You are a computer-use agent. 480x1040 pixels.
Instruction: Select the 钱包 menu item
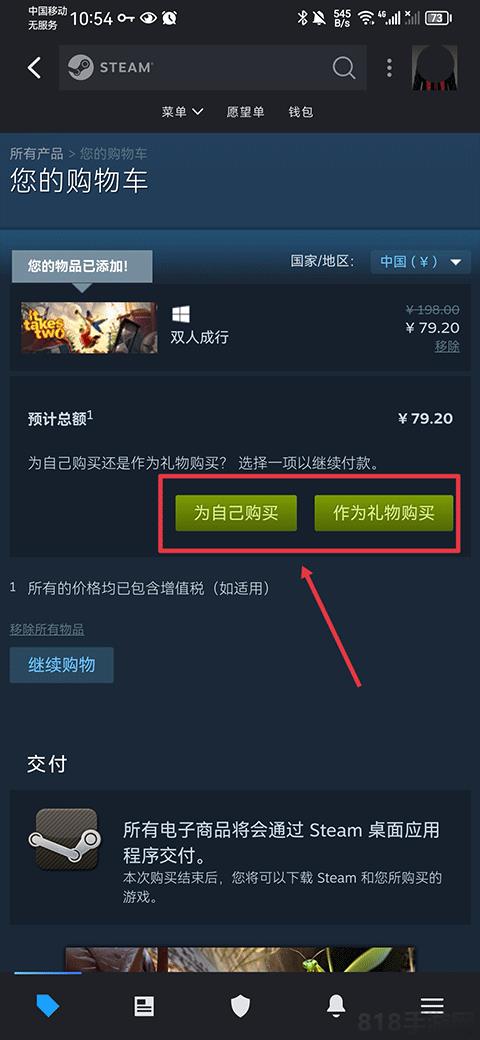point(300,112)
